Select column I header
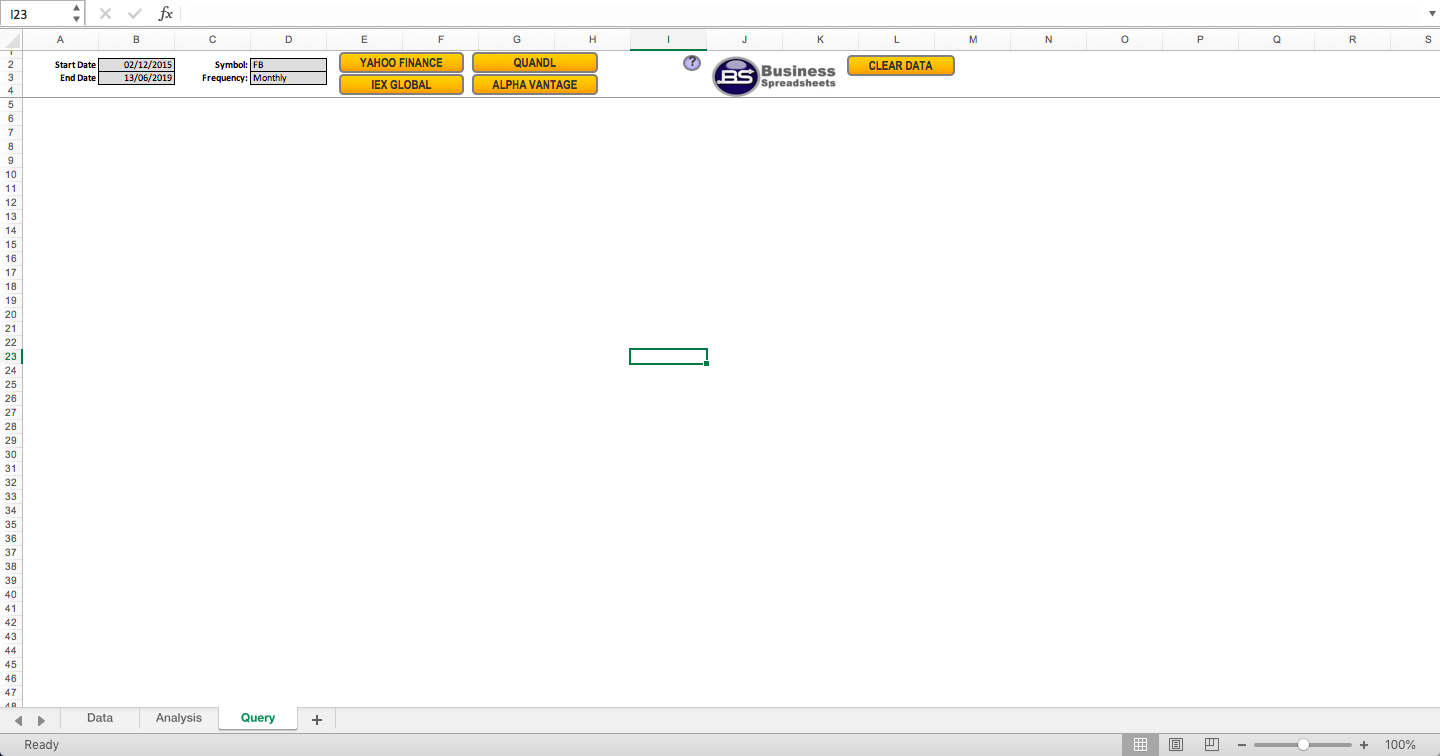 668,40
